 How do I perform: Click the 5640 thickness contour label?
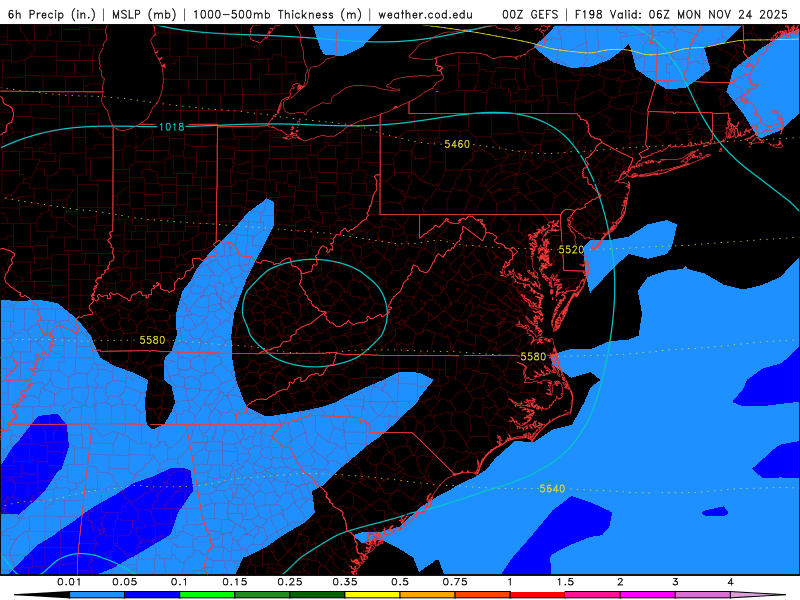tap(552, 489)
